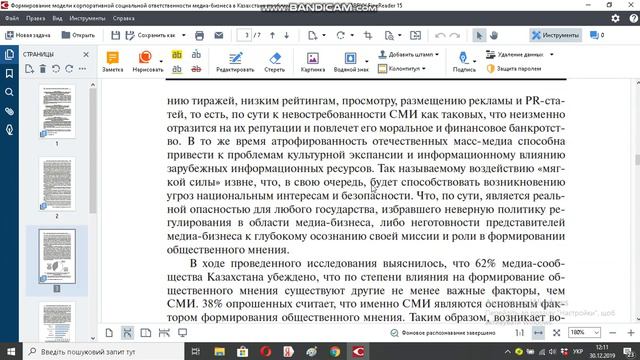Close the Страницы panel
Viewport: 640px width, 360px height.
(86, 54)
